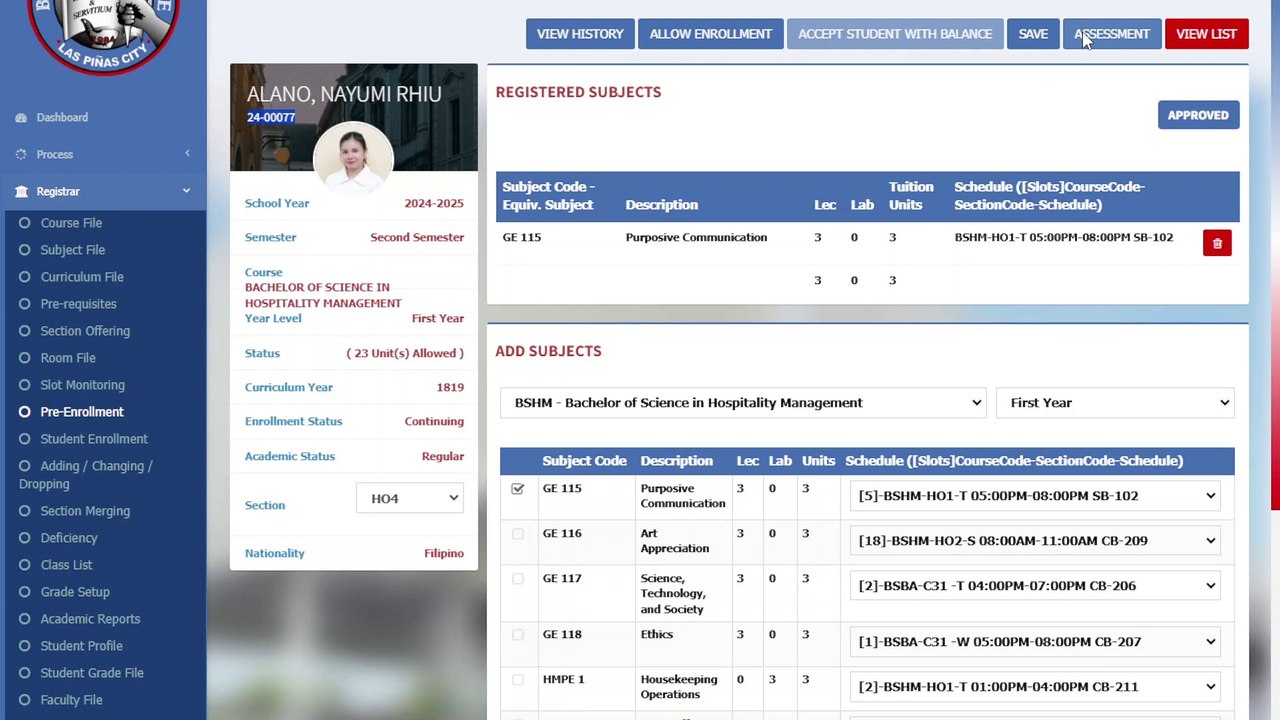Open the First Year level dropdown

tap(1115, 403)
